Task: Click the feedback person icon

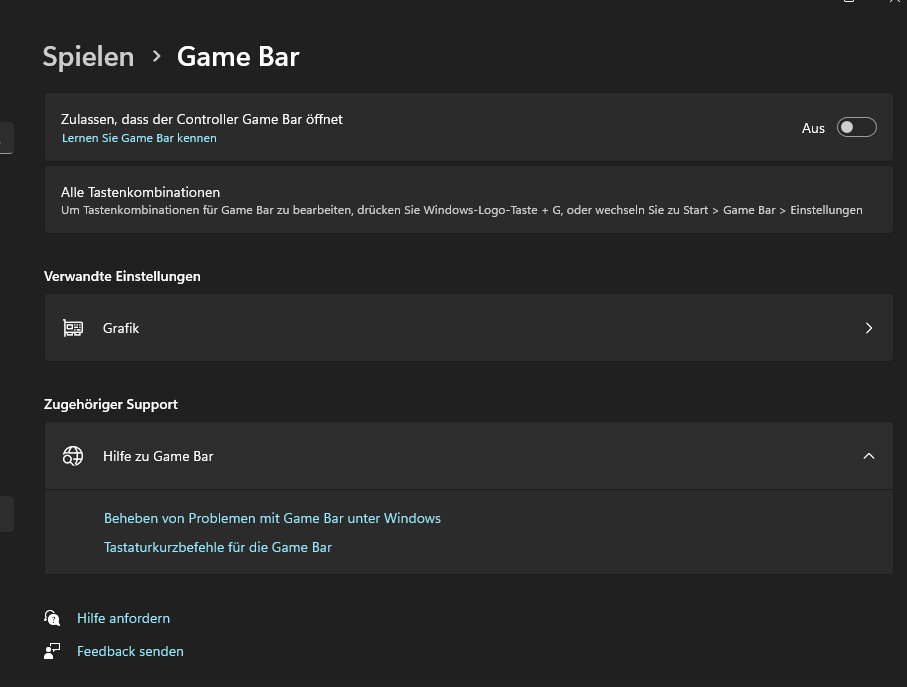Action: 52,651
